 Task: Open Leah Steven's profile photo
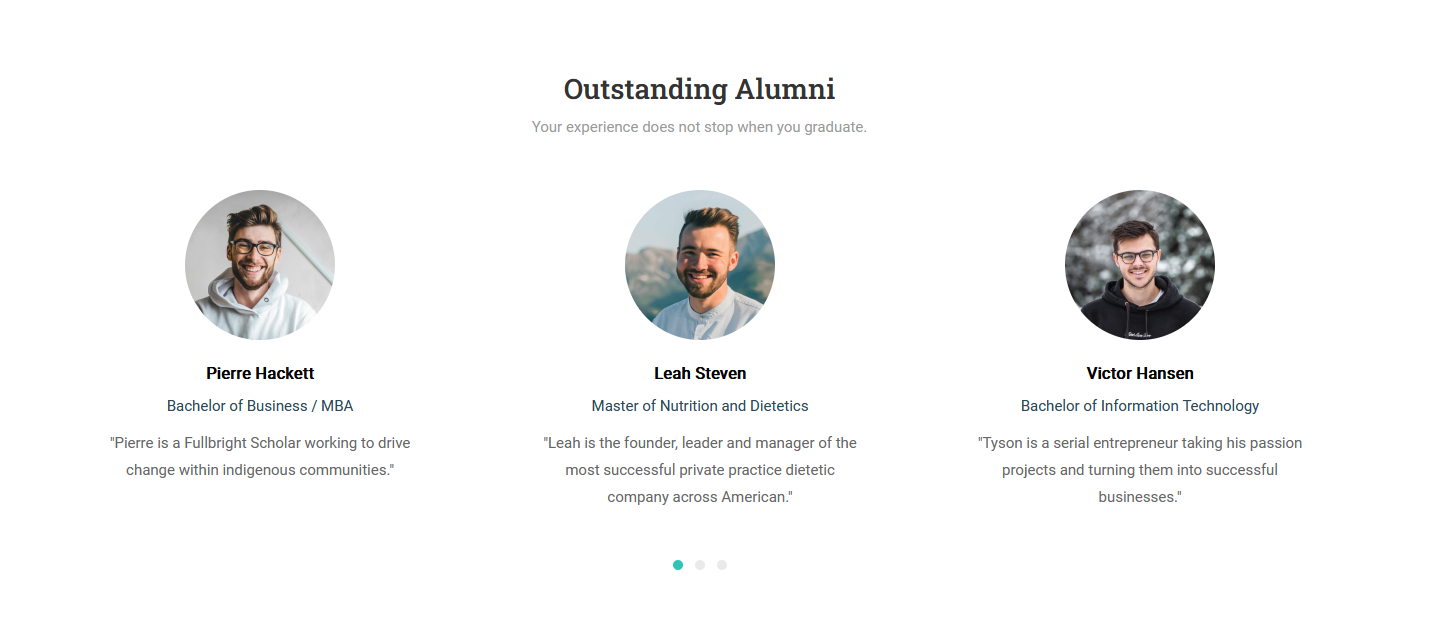pos(699,264)
